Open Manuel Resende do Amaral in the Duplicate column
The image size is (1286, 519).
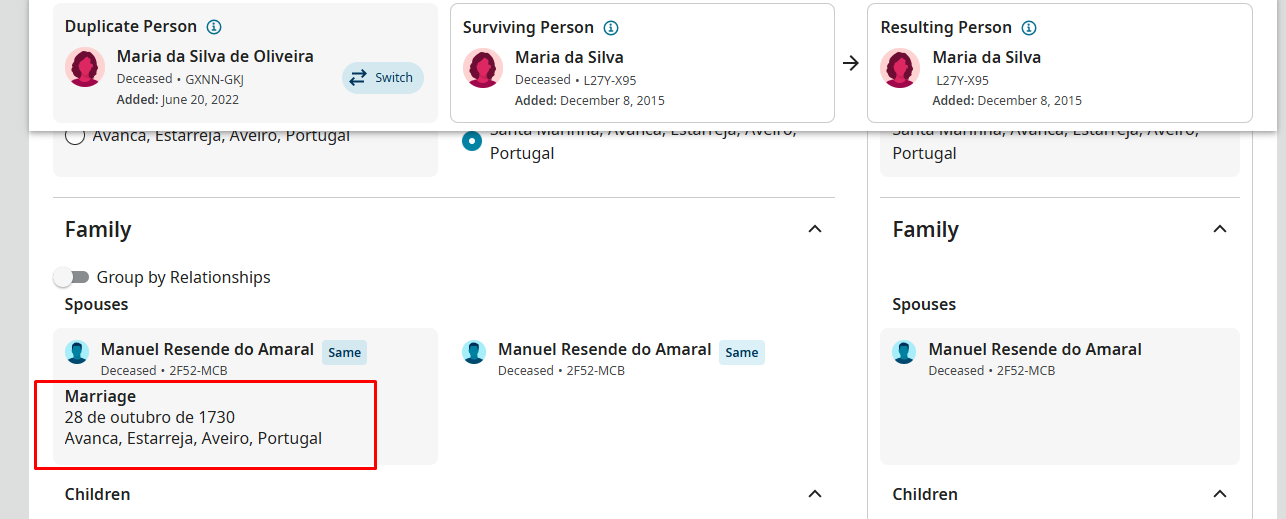pos(207,350)
